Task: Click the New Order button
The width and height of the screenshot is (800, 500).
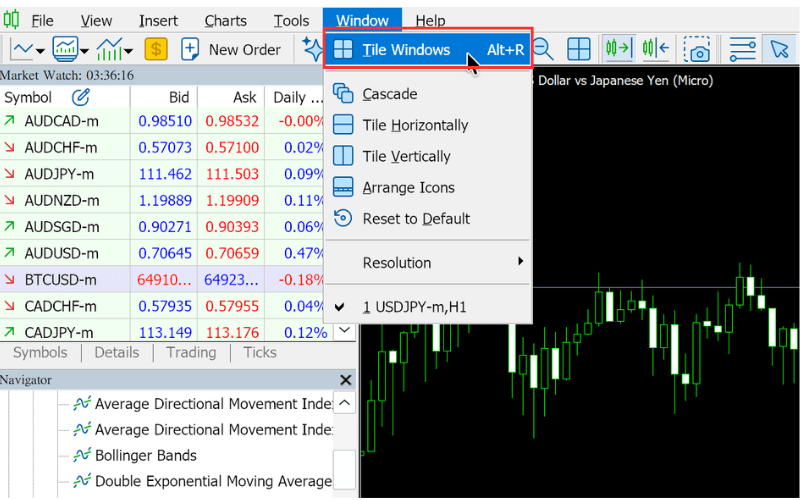Action: tap(231, 49)
